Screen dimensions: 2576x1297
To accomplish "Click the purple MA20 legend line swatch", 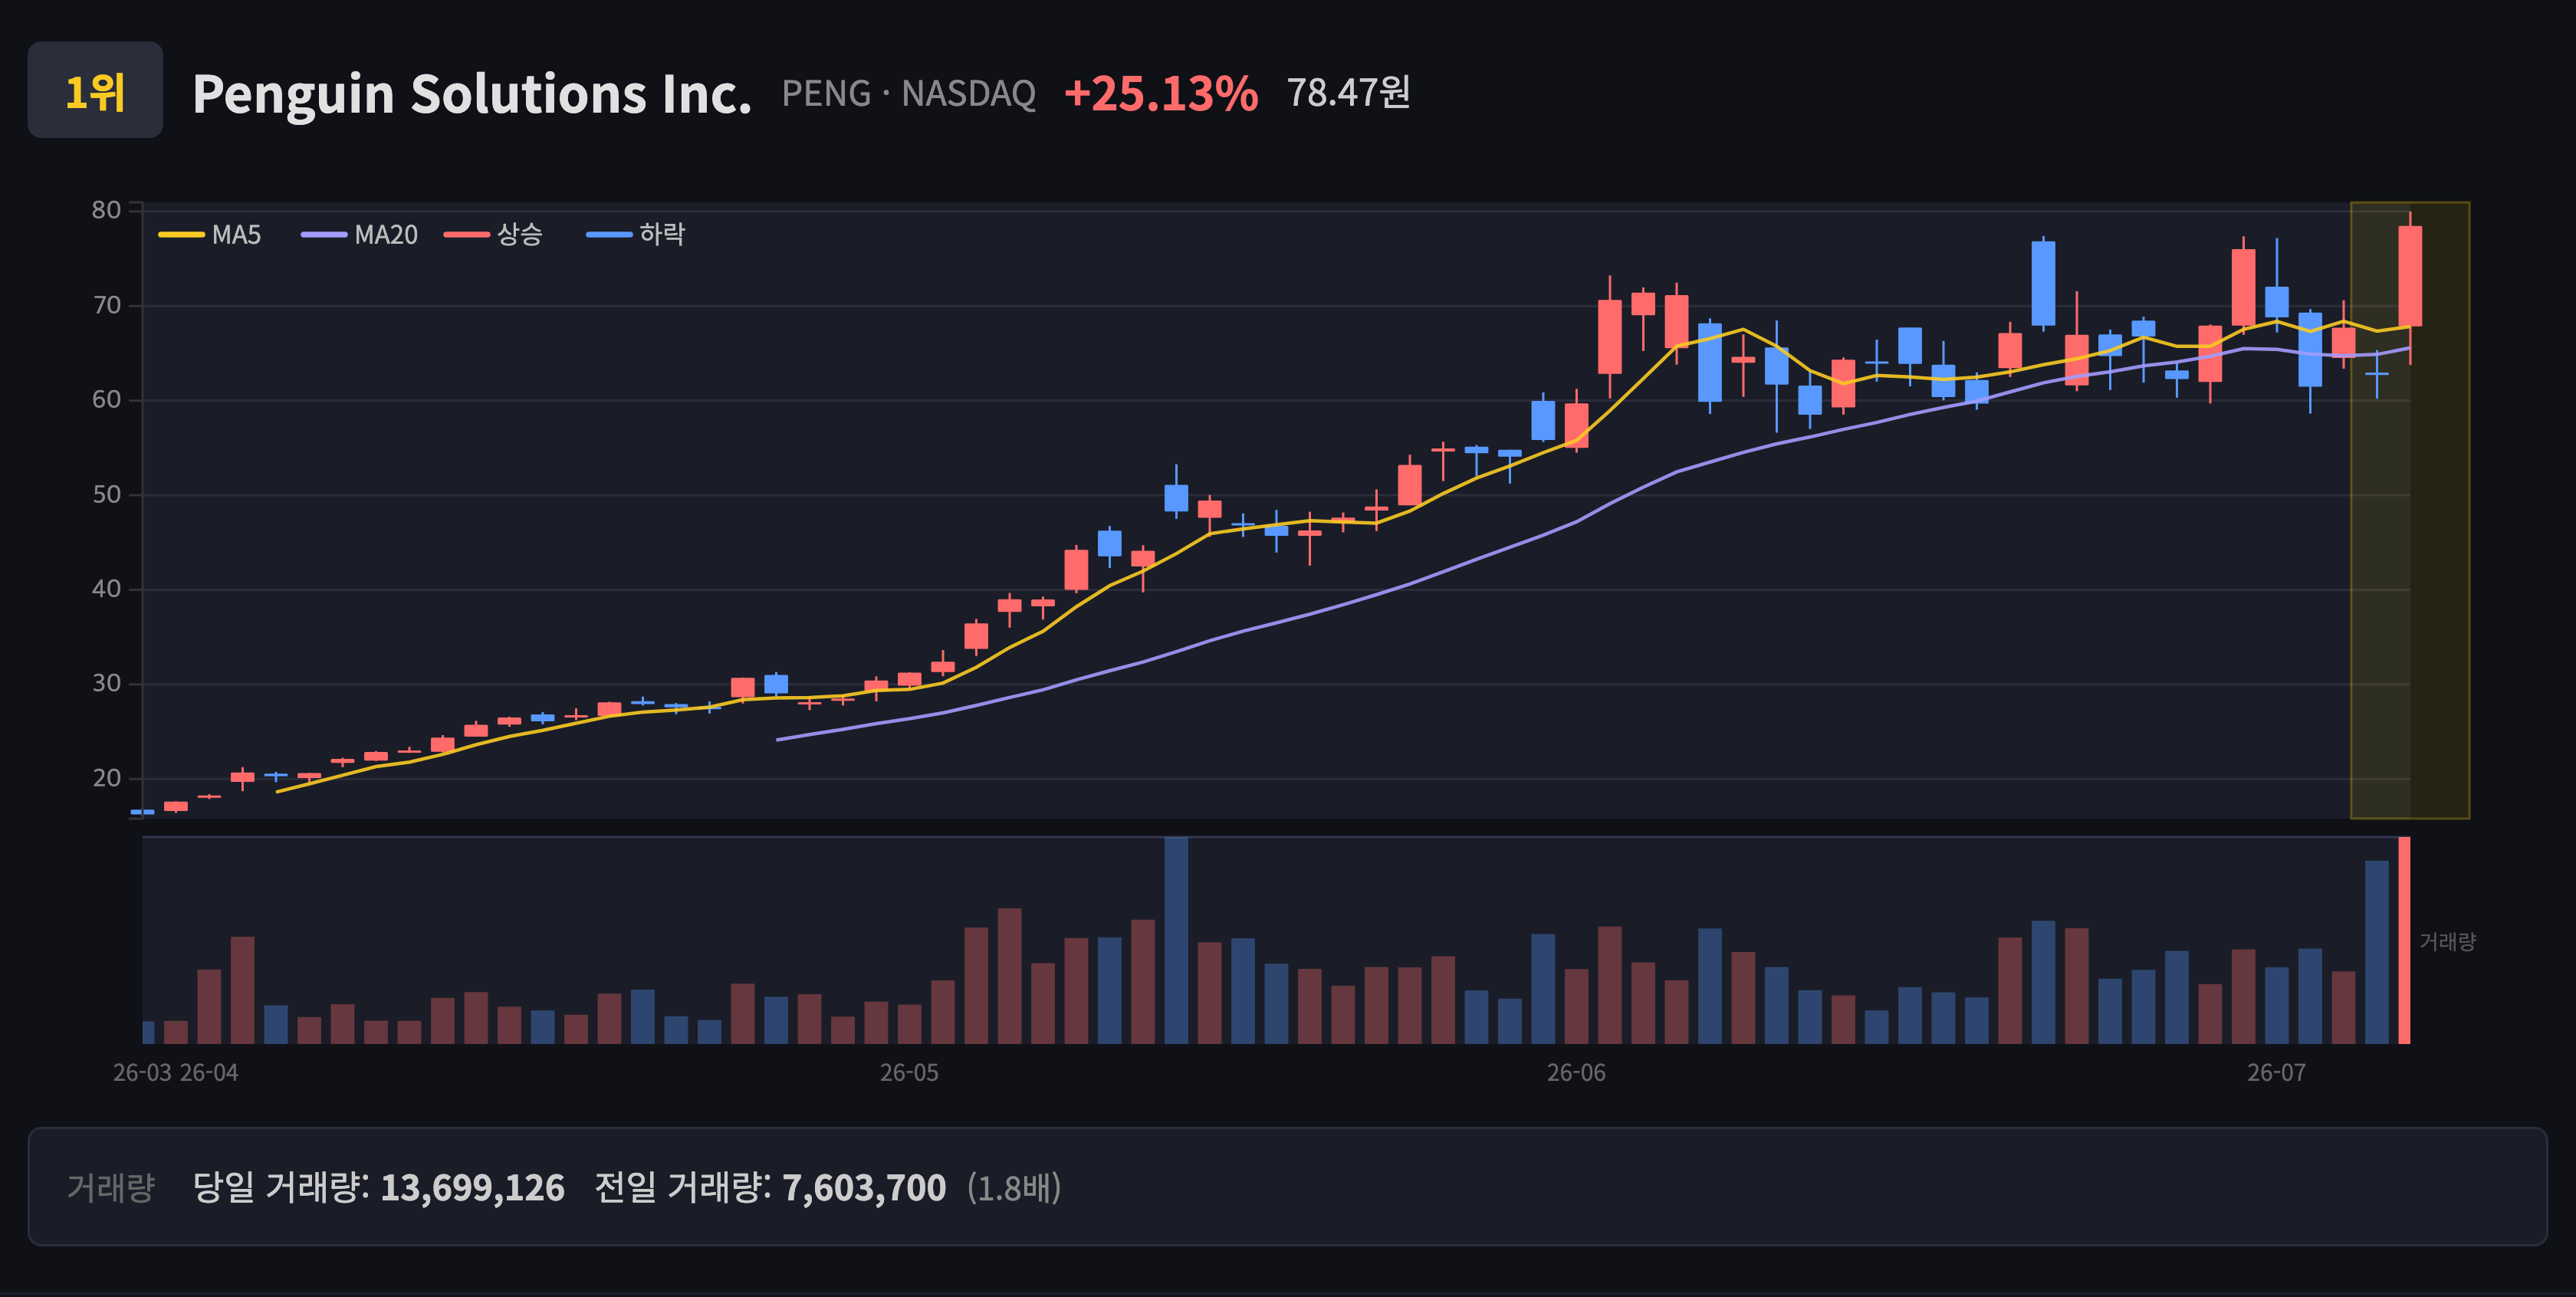I will click(324, 235).
